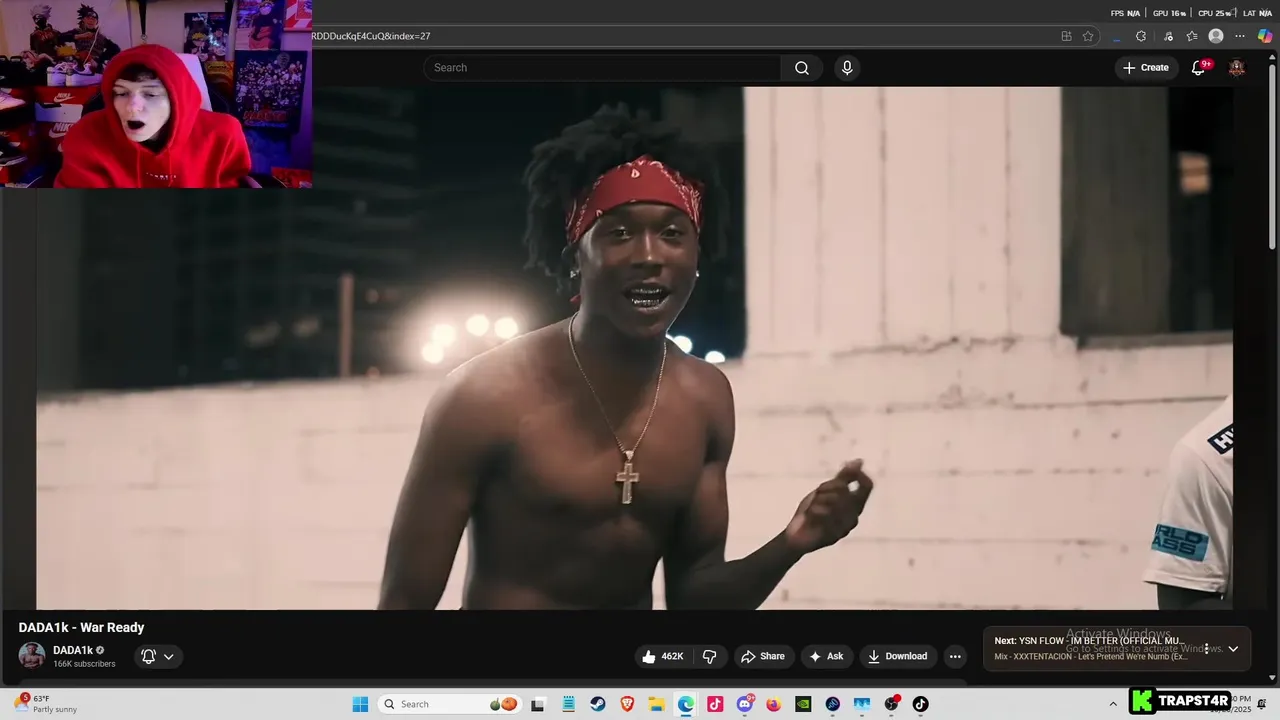Open YouTube notifications bell with 9+ badge

pos(1198,68)
